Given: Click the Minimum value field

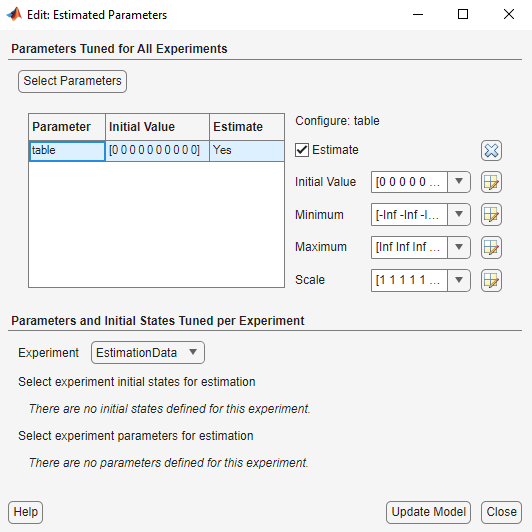Looking at the screenshot, I should [x=409, y=214].
